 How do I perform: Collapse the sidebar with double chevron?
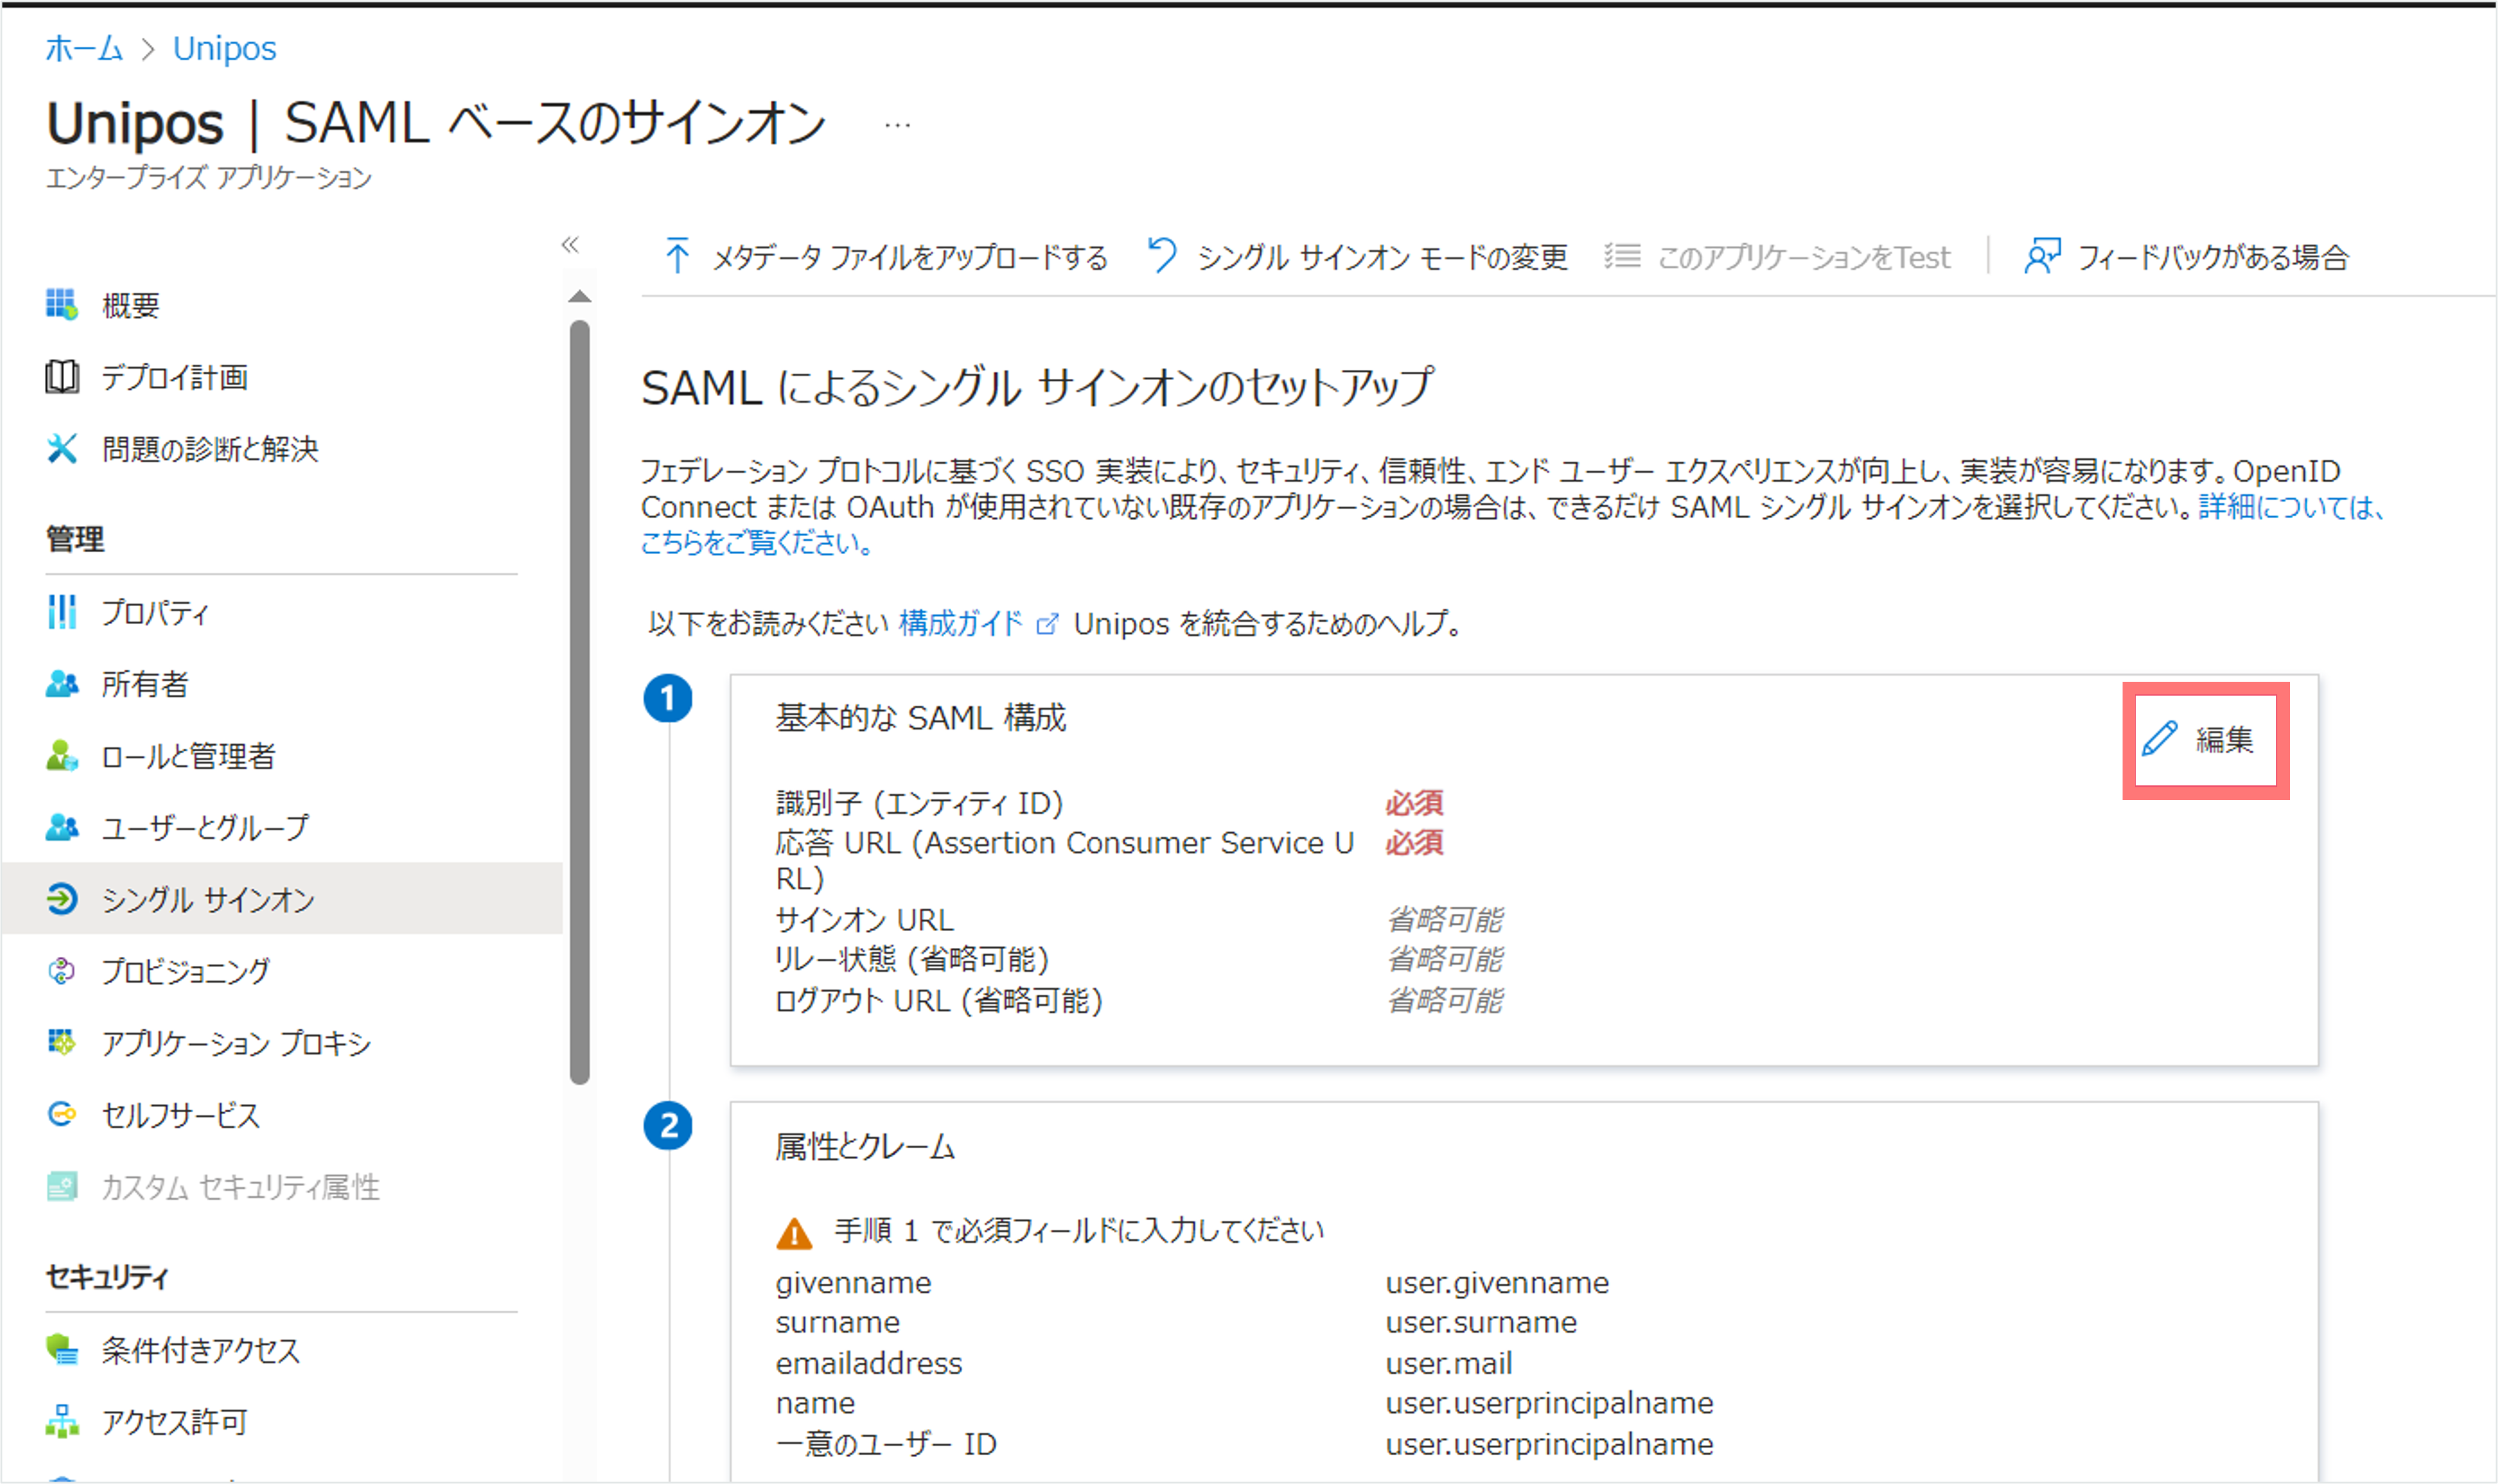click(x=570, y=244)
